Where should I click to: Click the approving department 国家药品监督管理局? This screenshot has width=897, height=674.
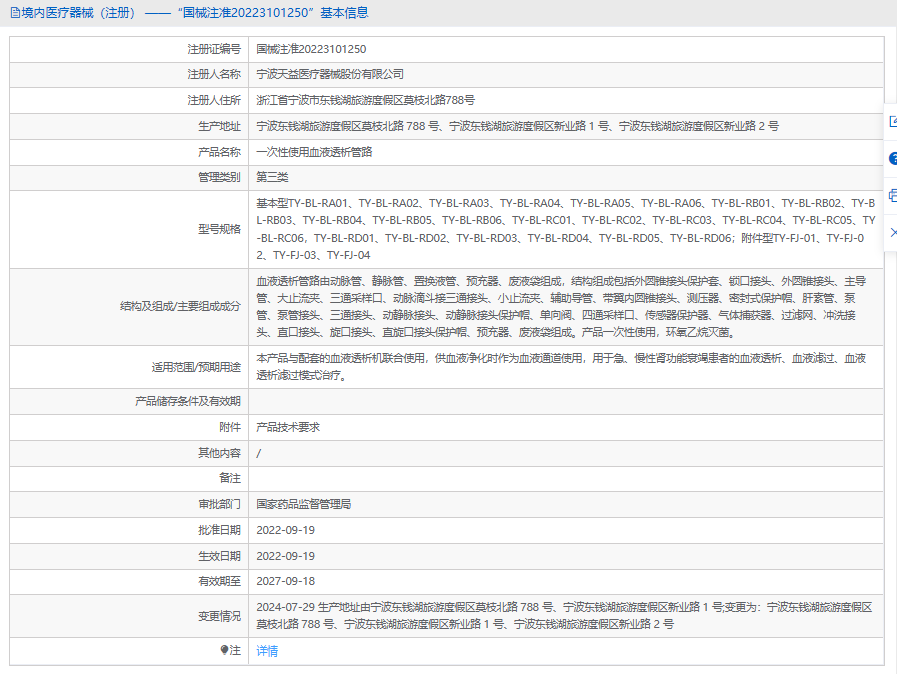(303, 504)
